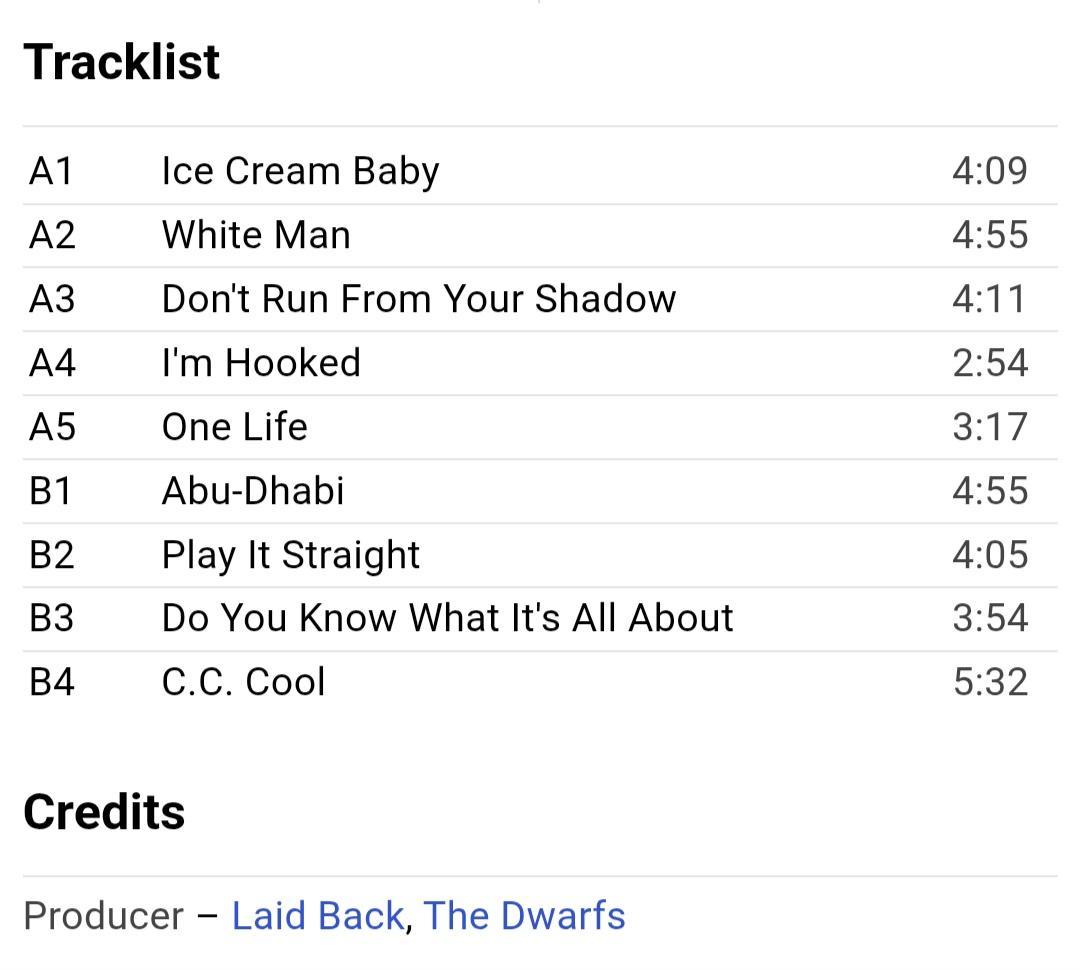Viewport: 1080px width, 970px height.
Task: Click track position B1
Action: (51, 491)
